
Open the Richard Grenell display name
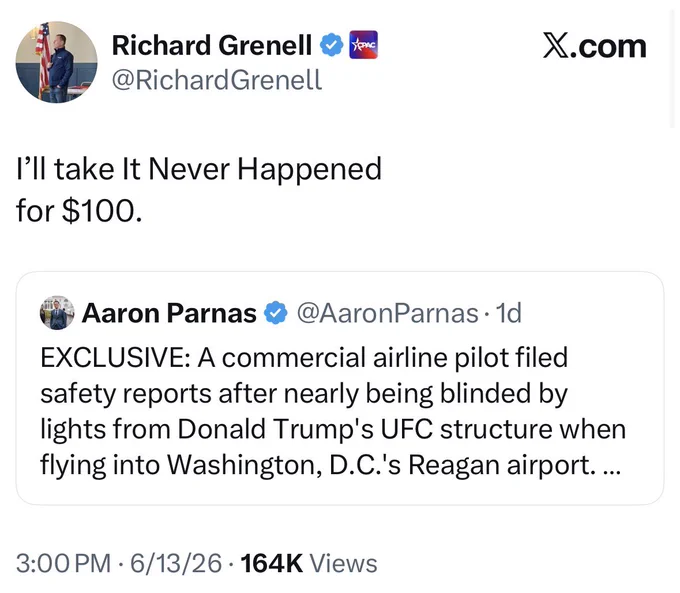coord(212,45)
